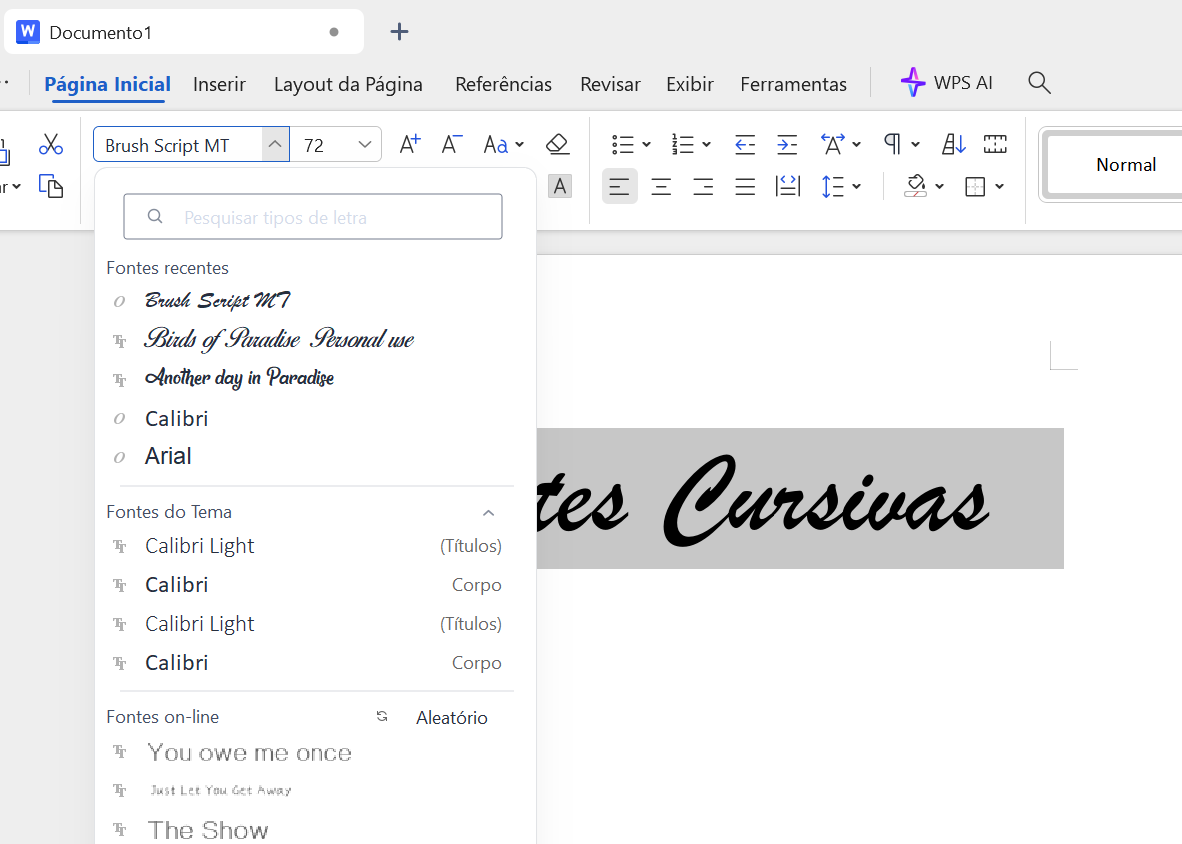The width and height of the screenshot is (1182, 844).
Task: Click the Cut scissors icon
Action: [51, 144]
